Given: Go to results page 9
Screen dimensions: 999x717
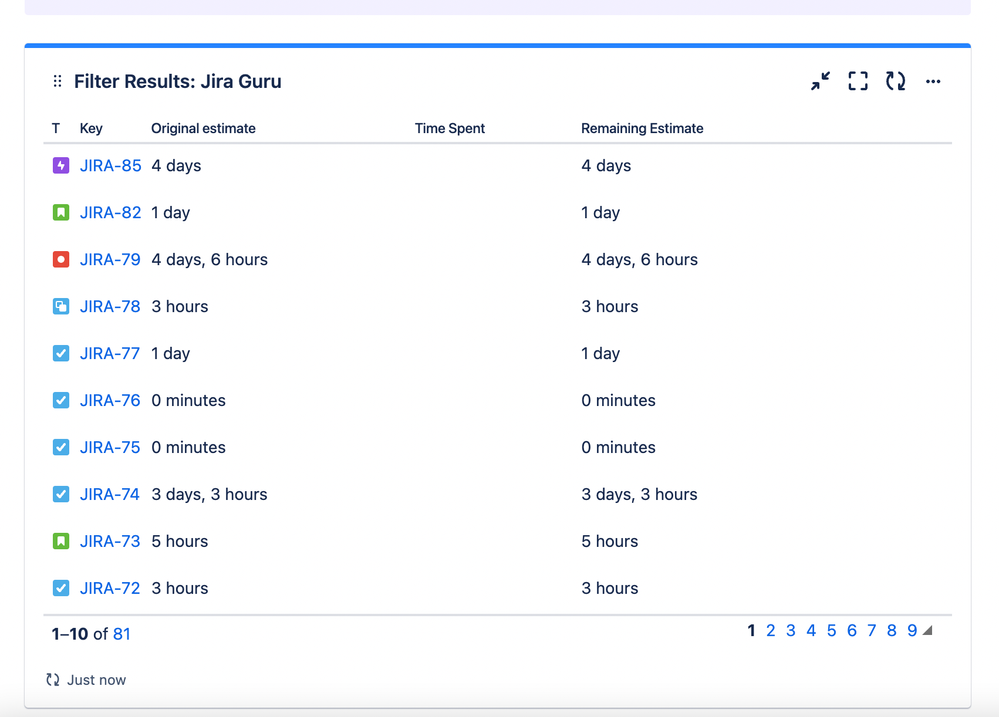Looking at the screenshot, I should coord(912,630).
